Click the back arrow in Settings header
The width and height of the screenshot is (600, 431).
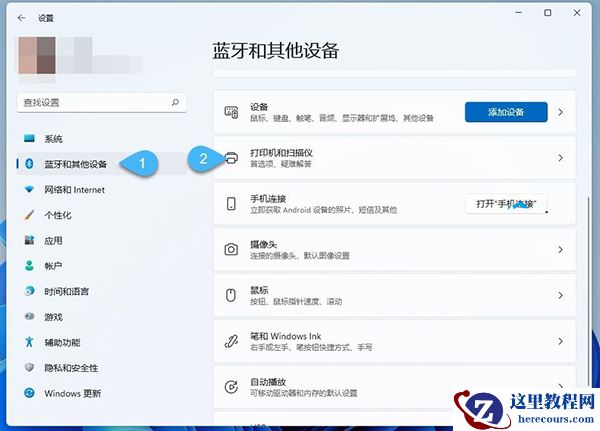pos(21,18)
